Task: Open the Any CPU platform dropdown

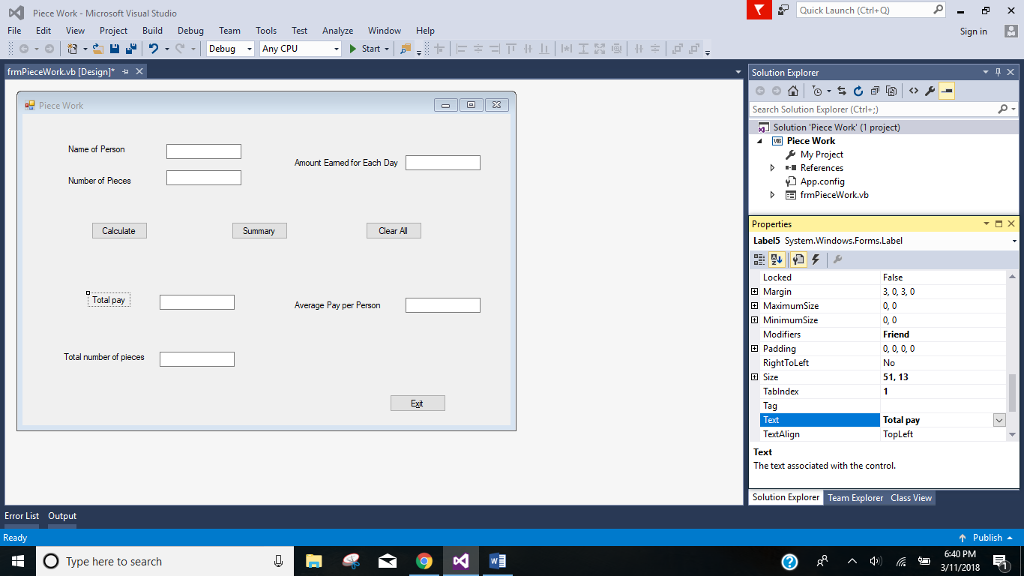Action: coord(338,47)
